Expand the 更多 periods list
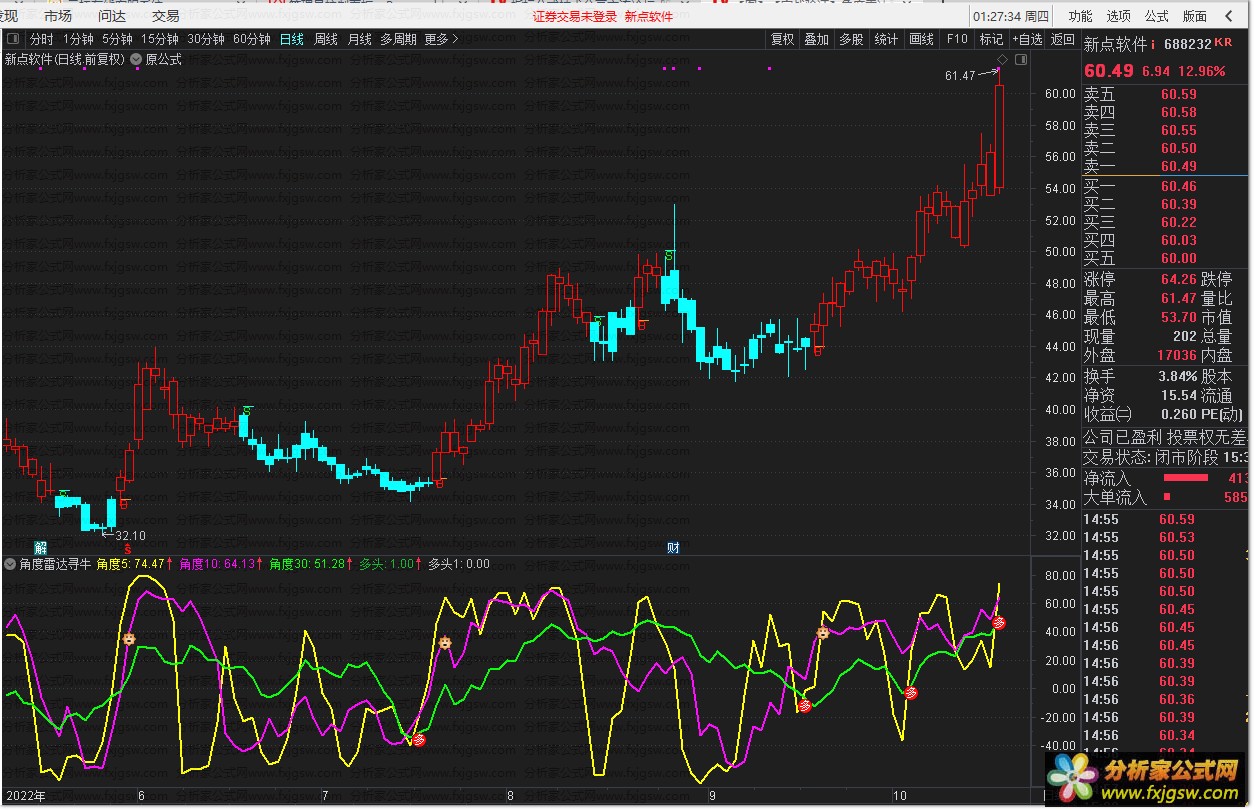 click(442, 39)
